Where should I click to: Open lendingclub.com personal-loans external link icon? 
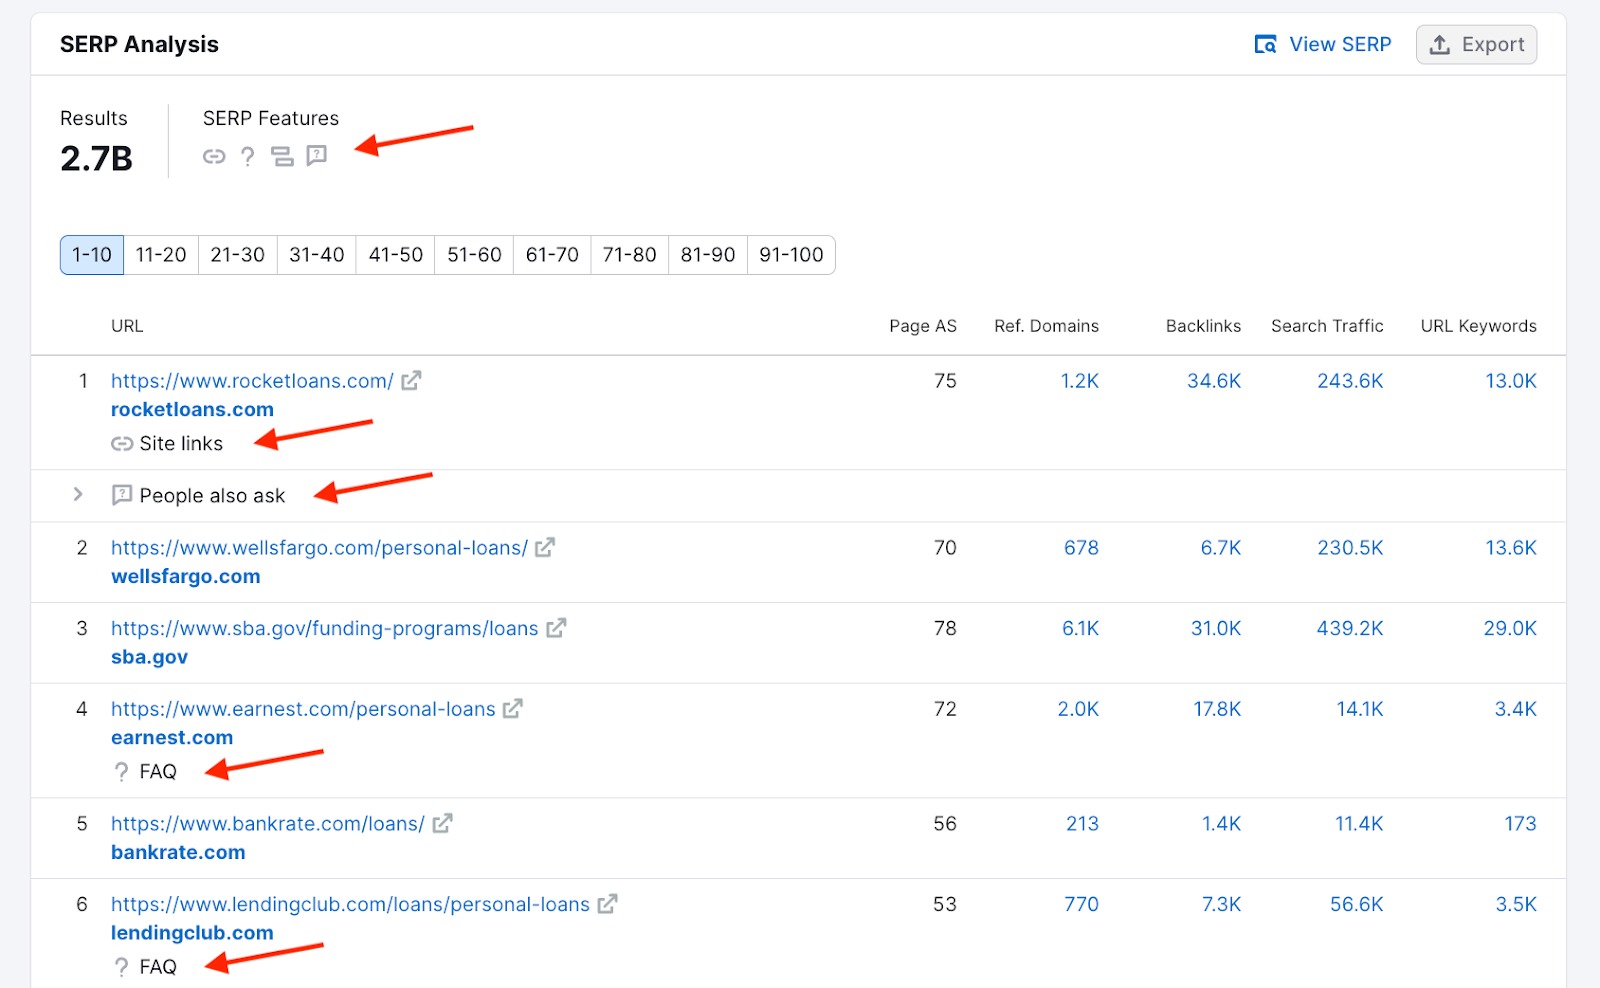607,904
